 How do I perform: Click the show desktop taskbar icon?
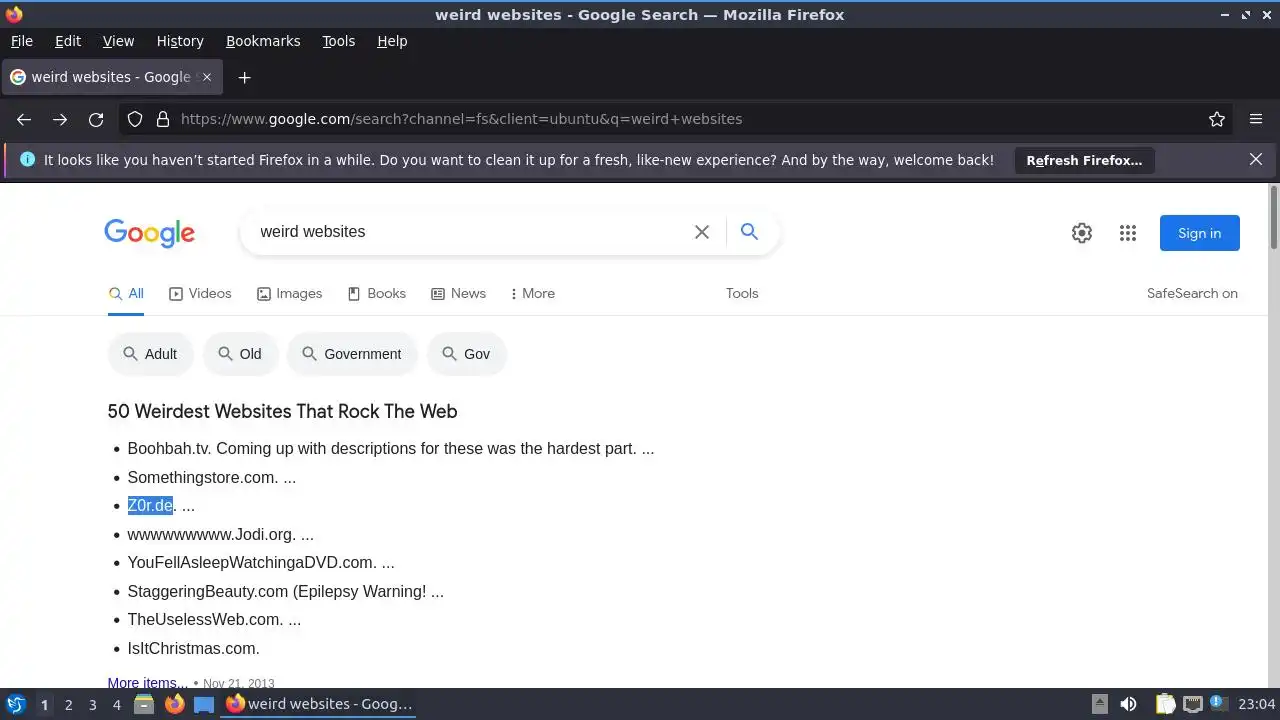coord(204,704)
